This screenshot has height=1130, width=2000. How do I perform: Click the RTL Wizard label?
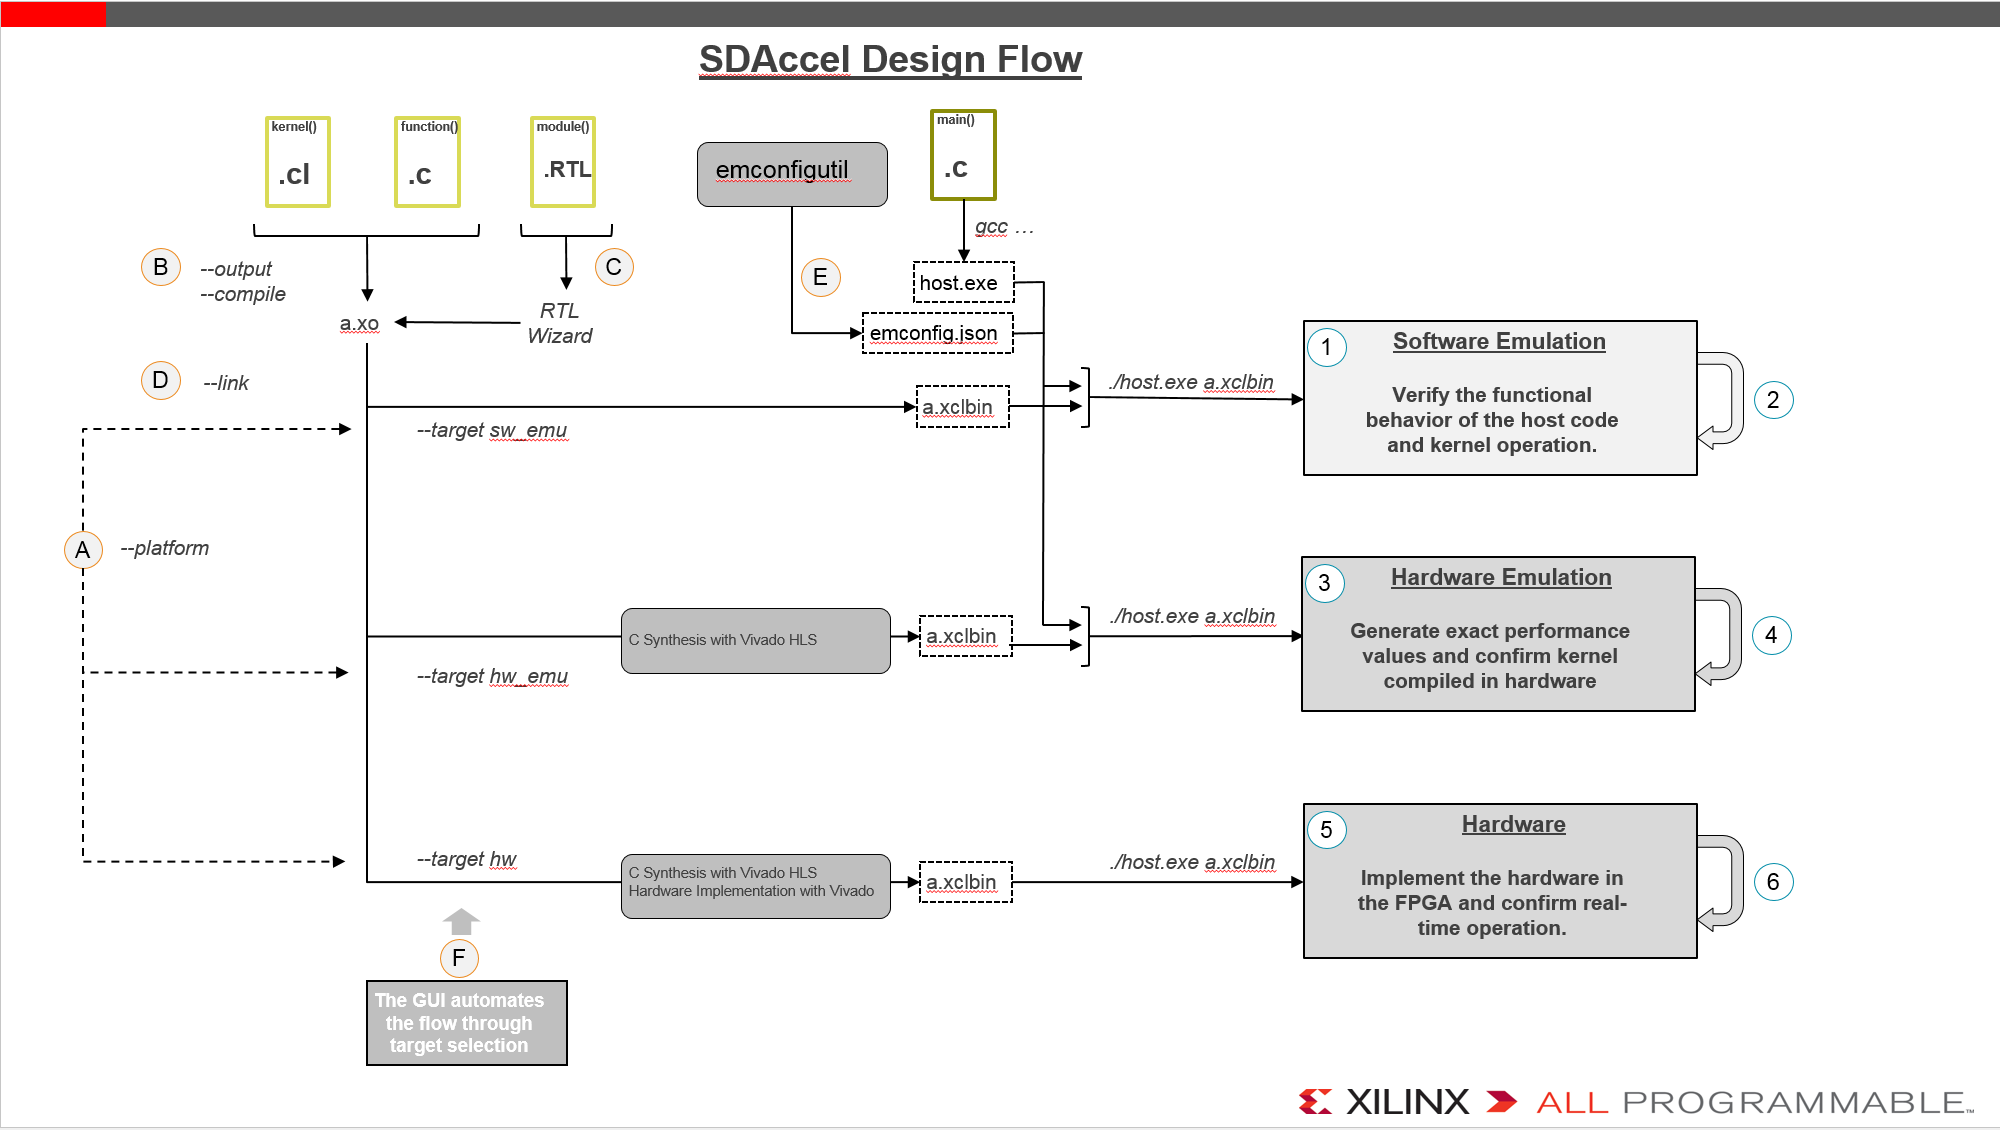pyautogui.click(x=560, y=323)
